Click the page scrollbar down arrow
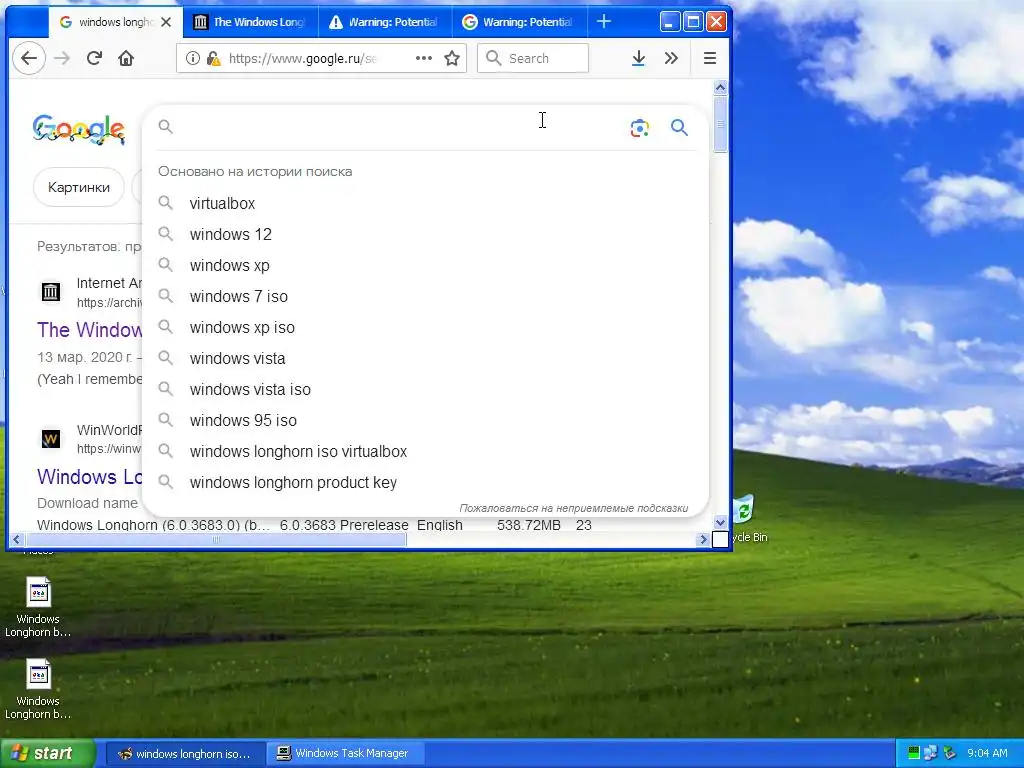This screenshot has height=768, width=1024. (x=720, y=522)
